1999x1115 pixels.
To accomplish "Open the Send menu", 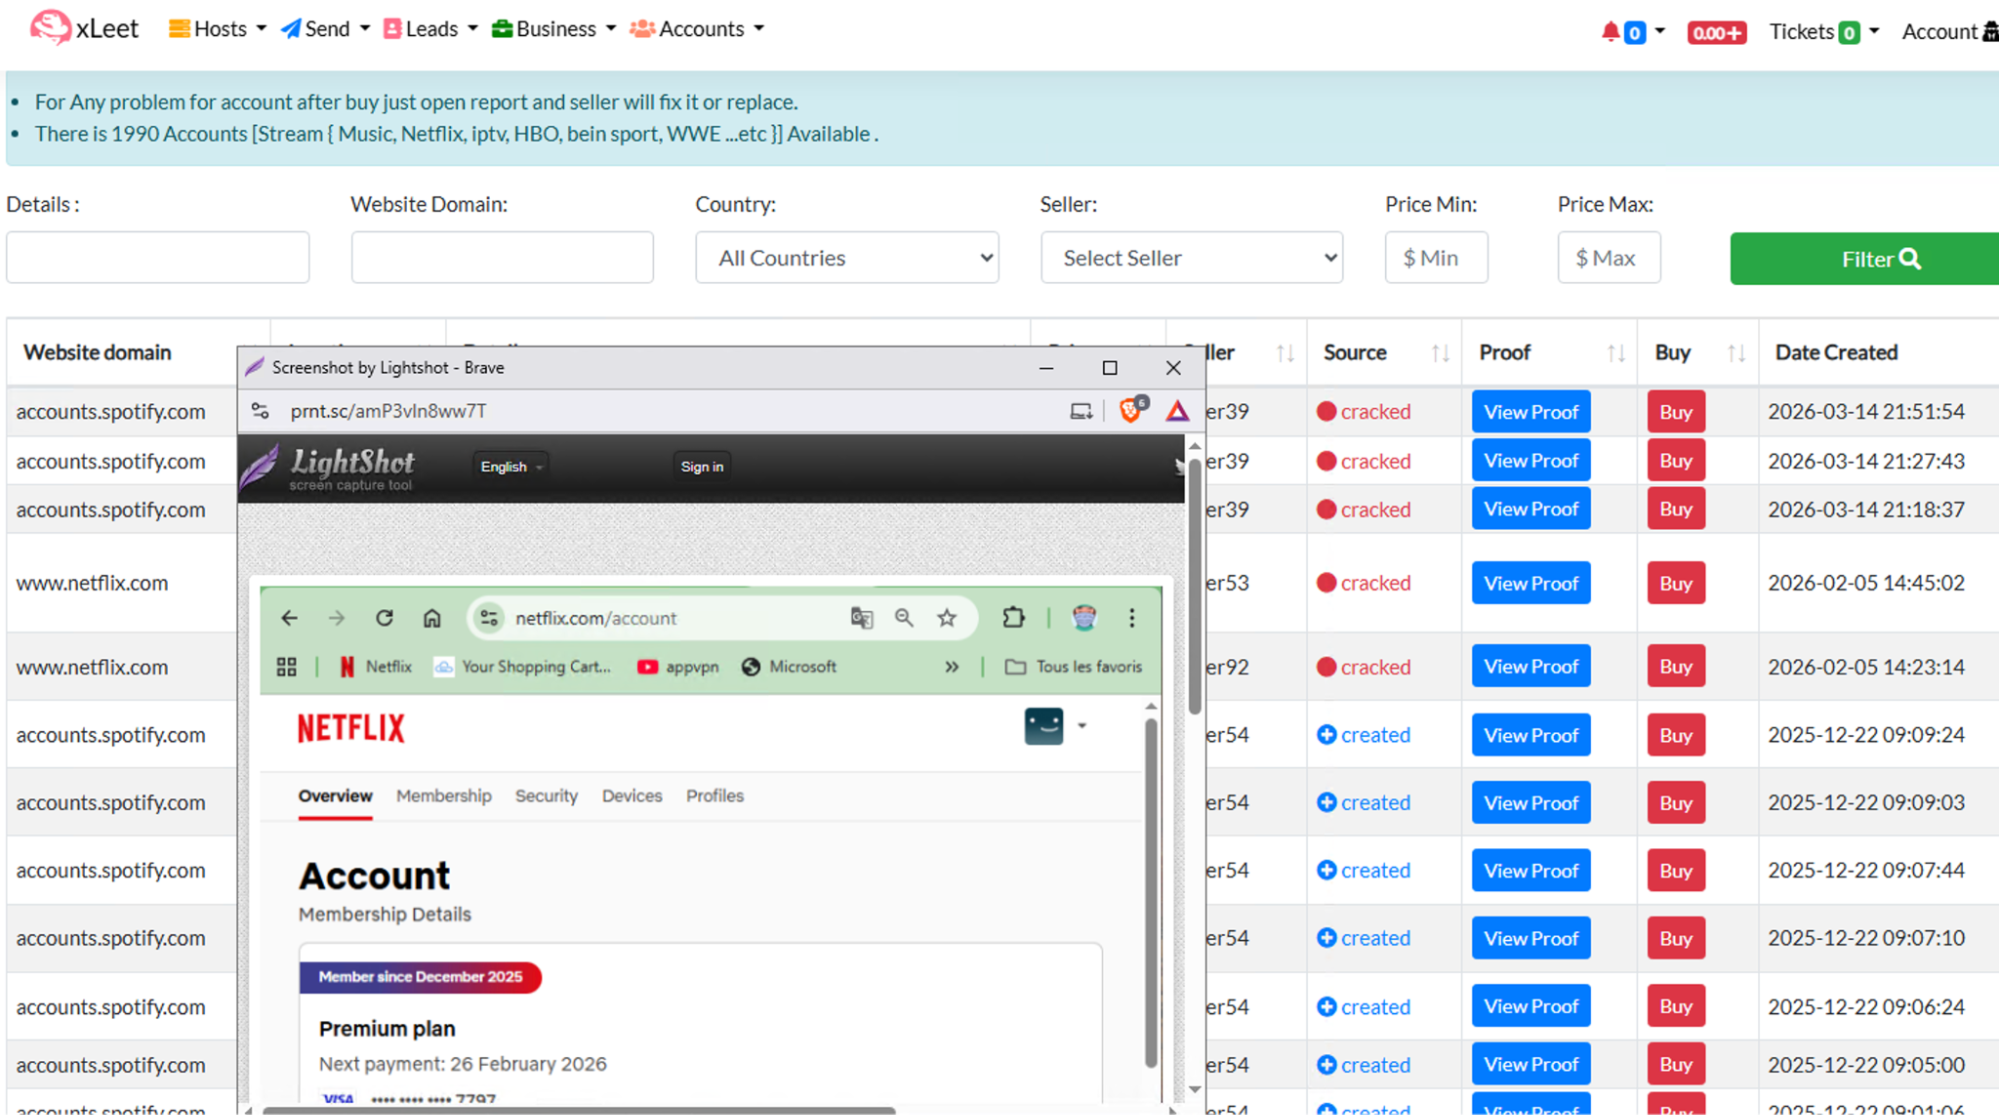I will pos(325,29).
